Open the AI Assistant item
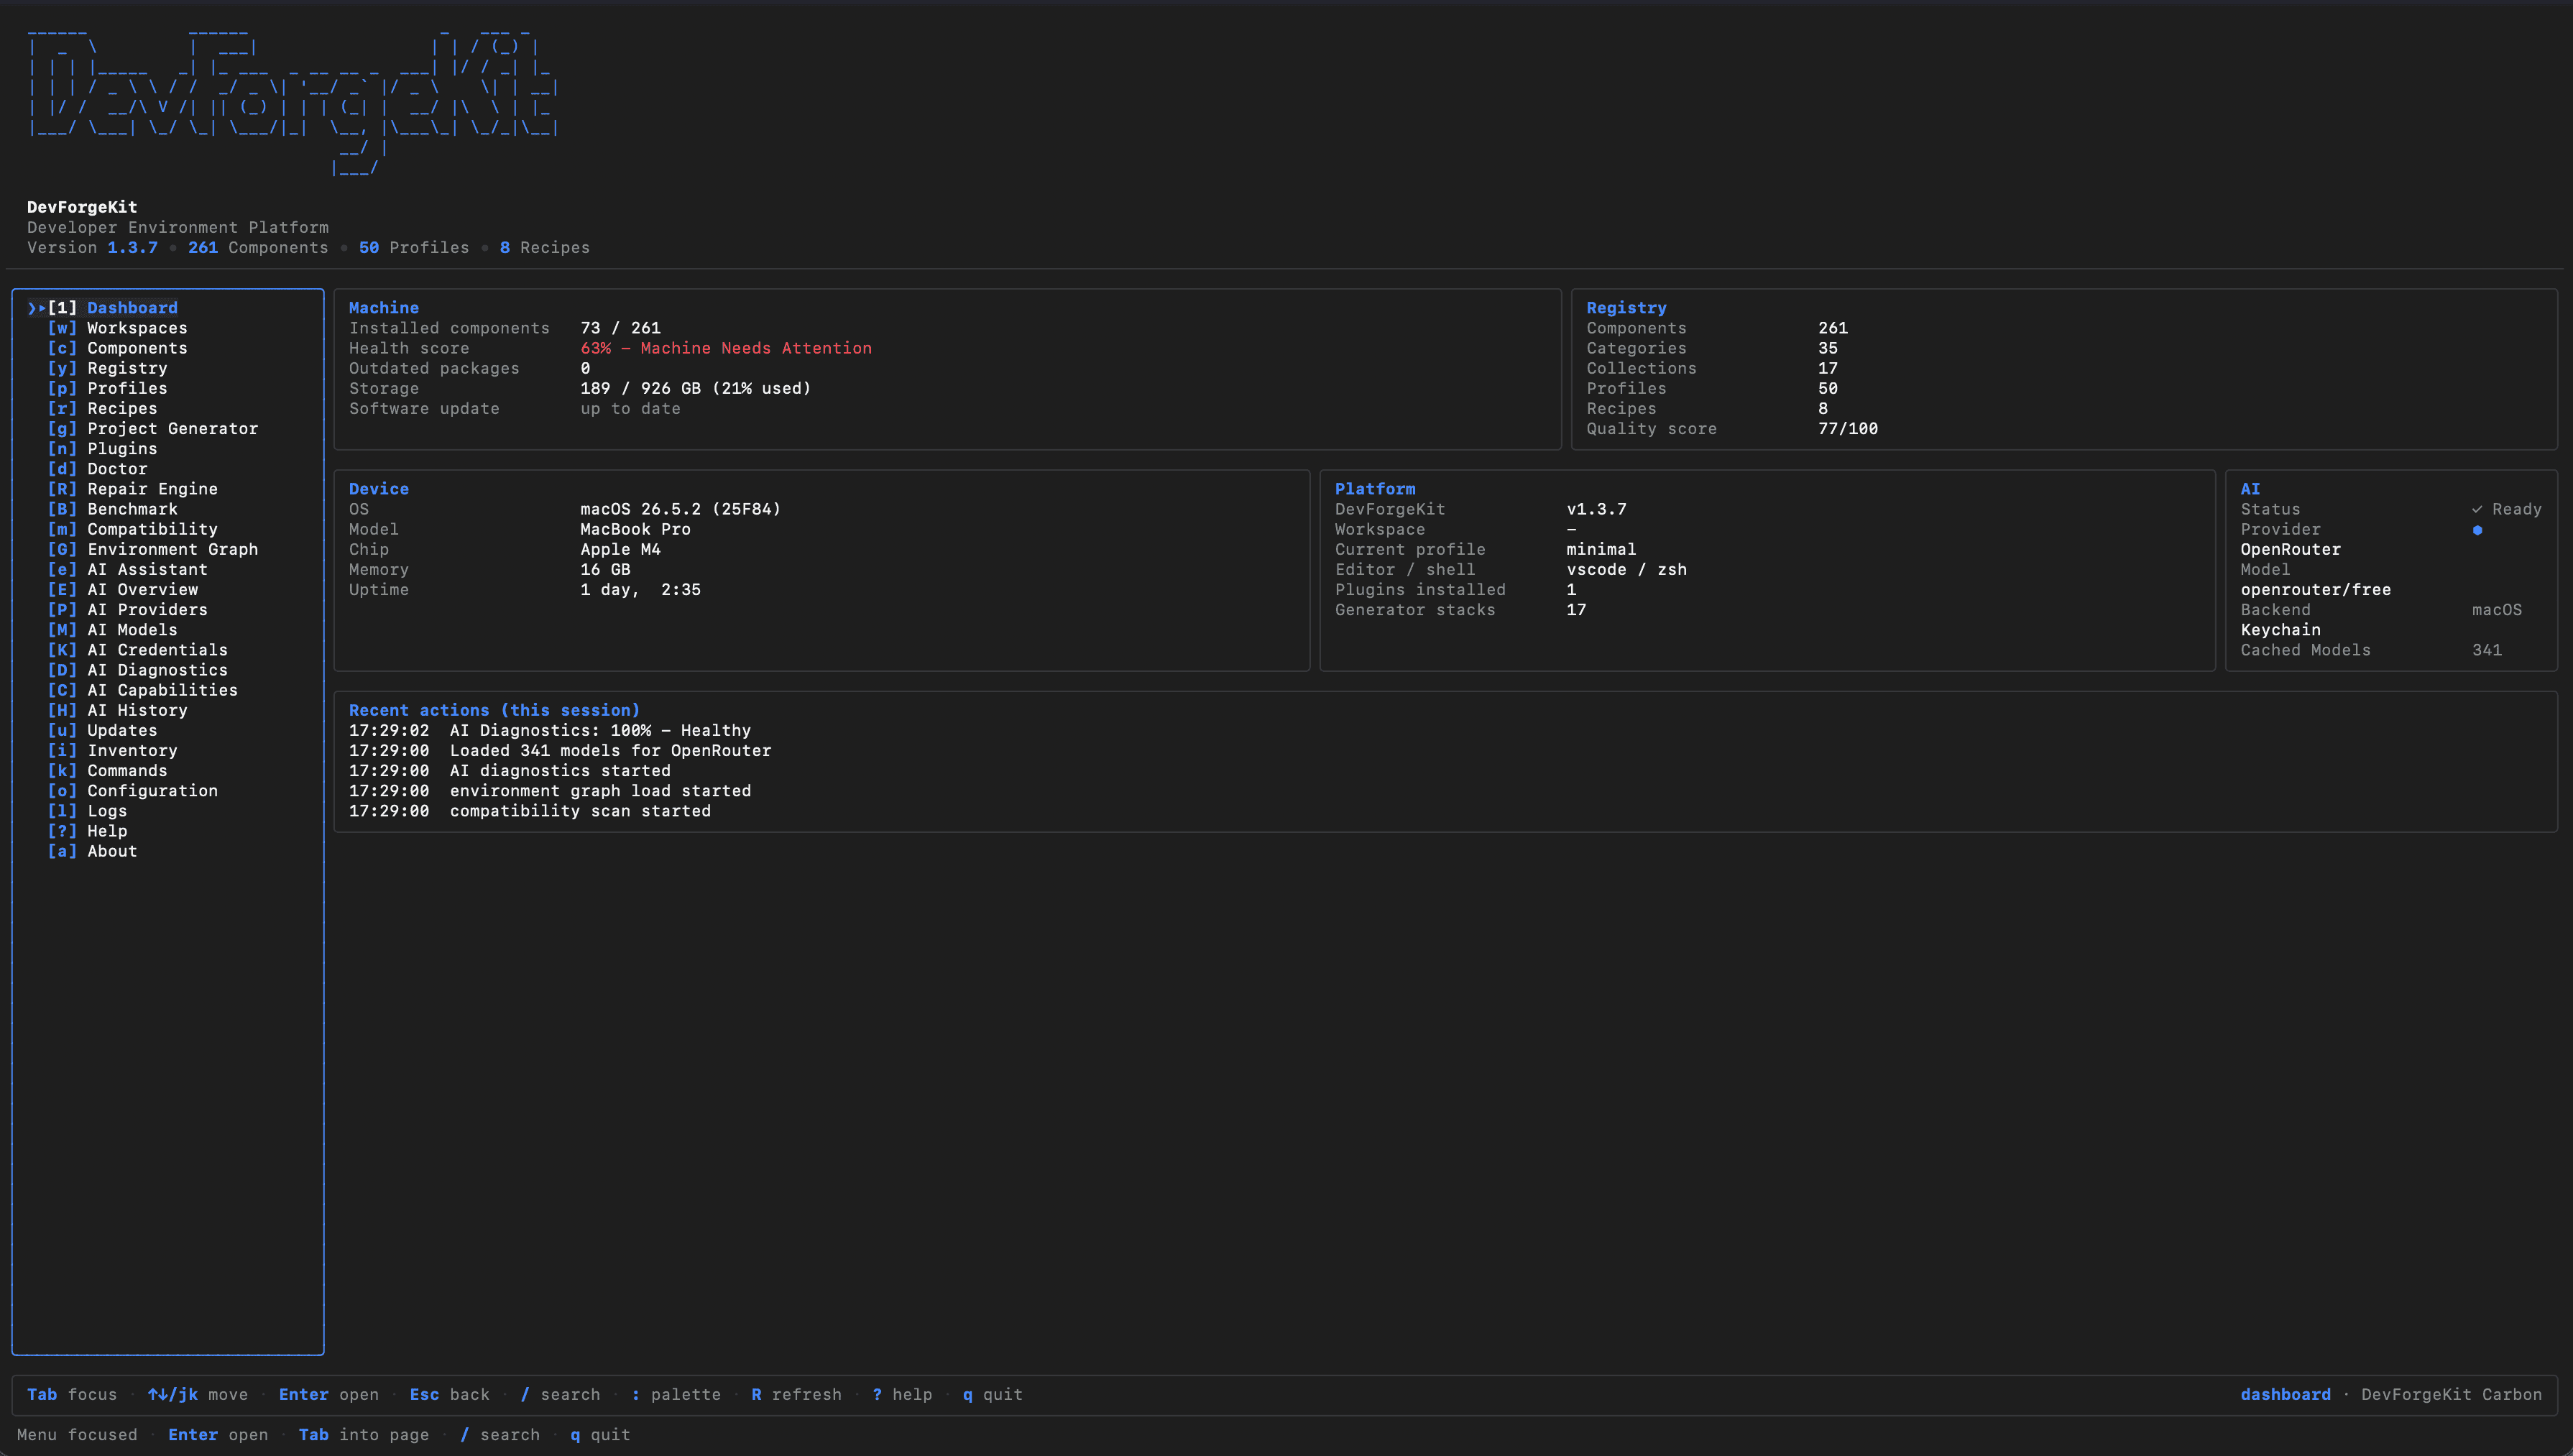This screenshot has height=1456, width=2573. pyautogui.click(x=127, y=569)
